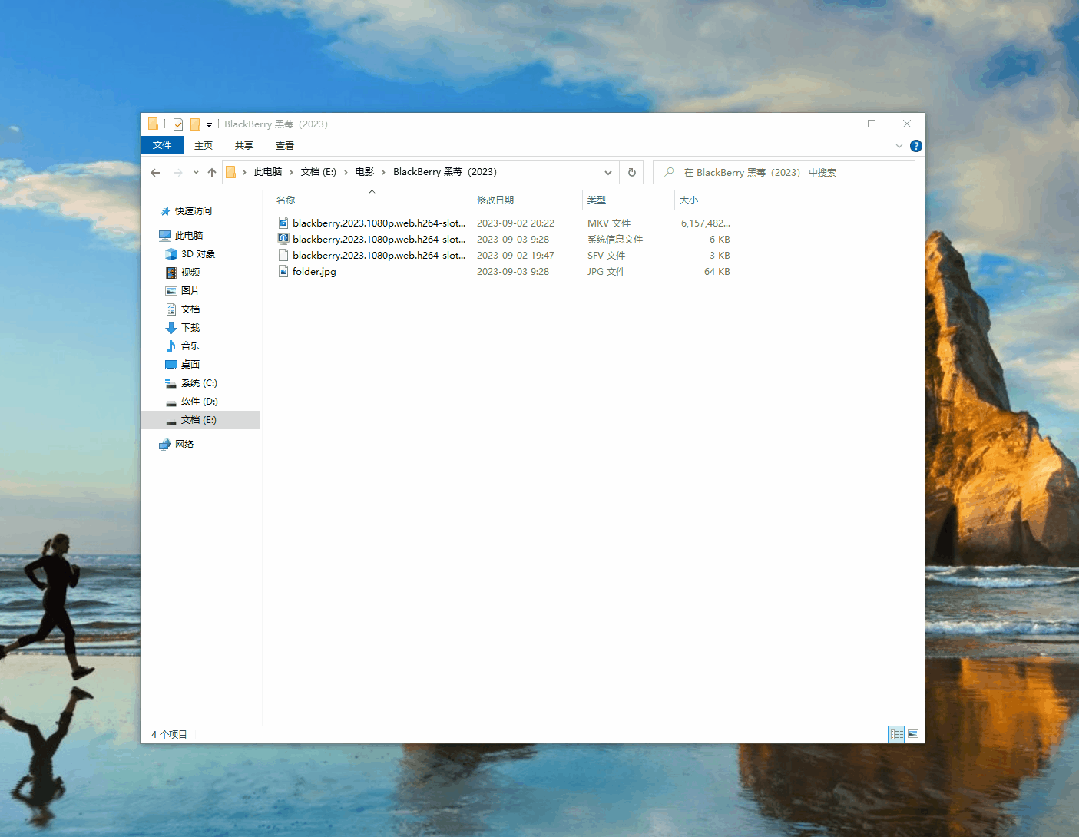Expand the address bar history dropdown
Image resolution: width=1079 pixels, height=837 pixels.
[608, 172]
